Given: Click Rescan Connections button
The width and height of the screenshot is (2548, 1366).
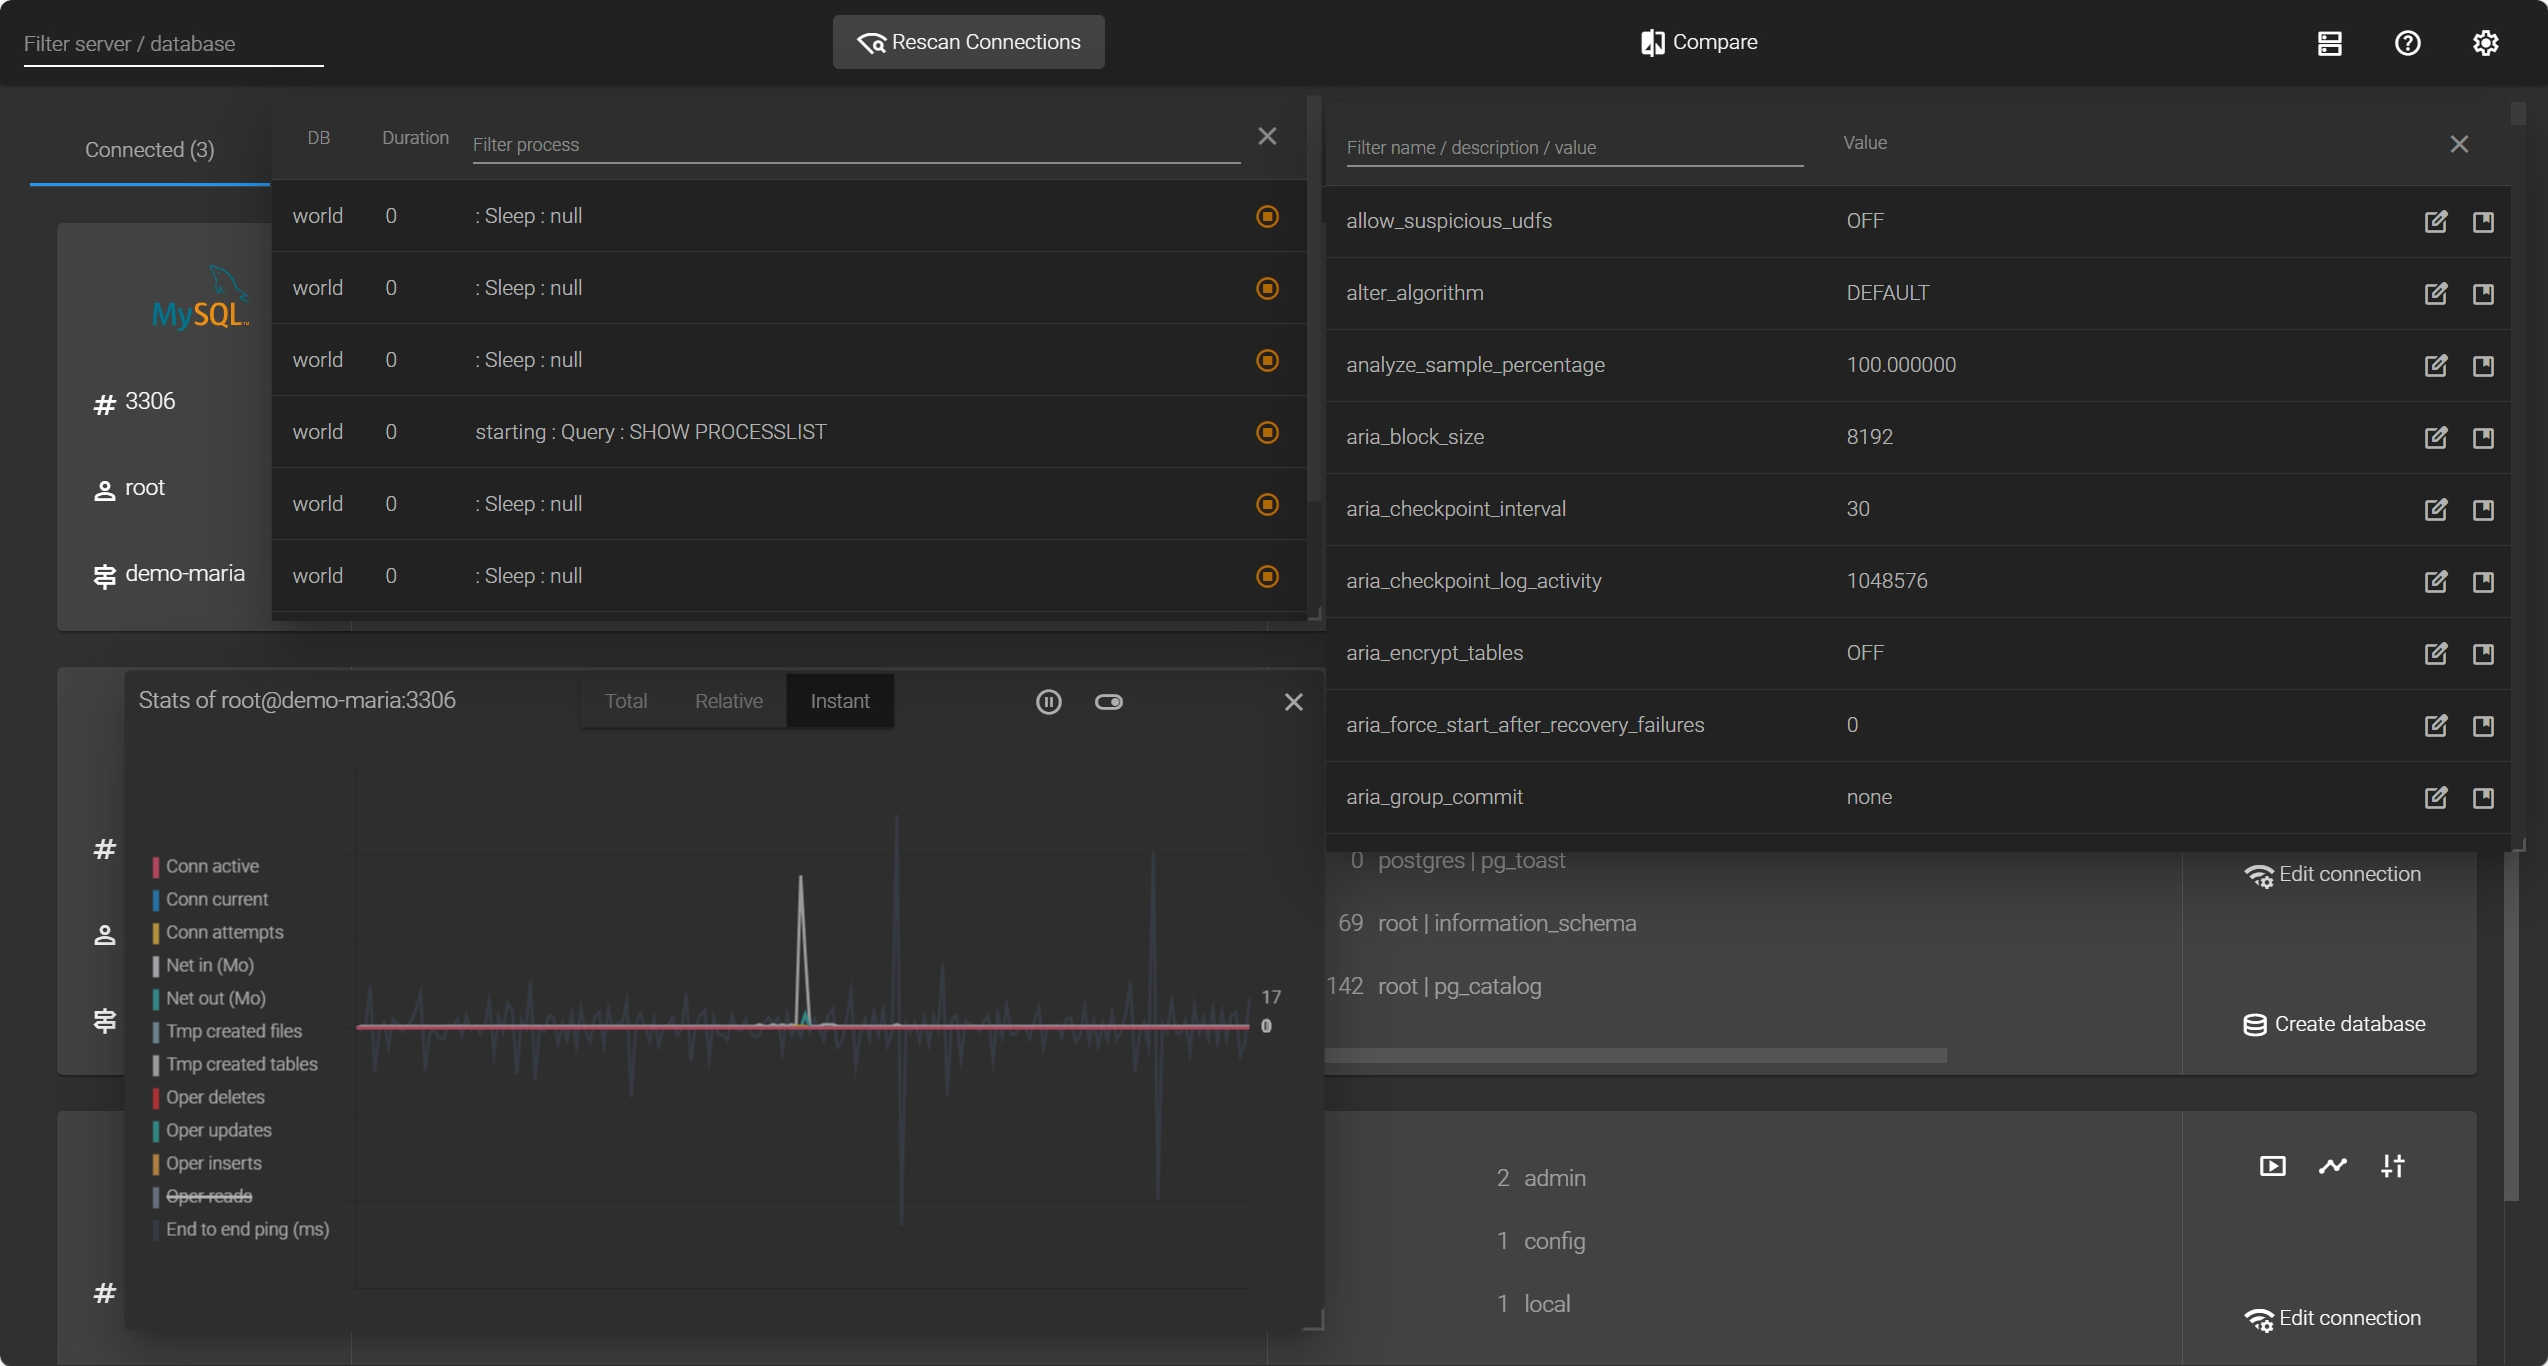Looking at the screenshot, I should click(968, 42).
